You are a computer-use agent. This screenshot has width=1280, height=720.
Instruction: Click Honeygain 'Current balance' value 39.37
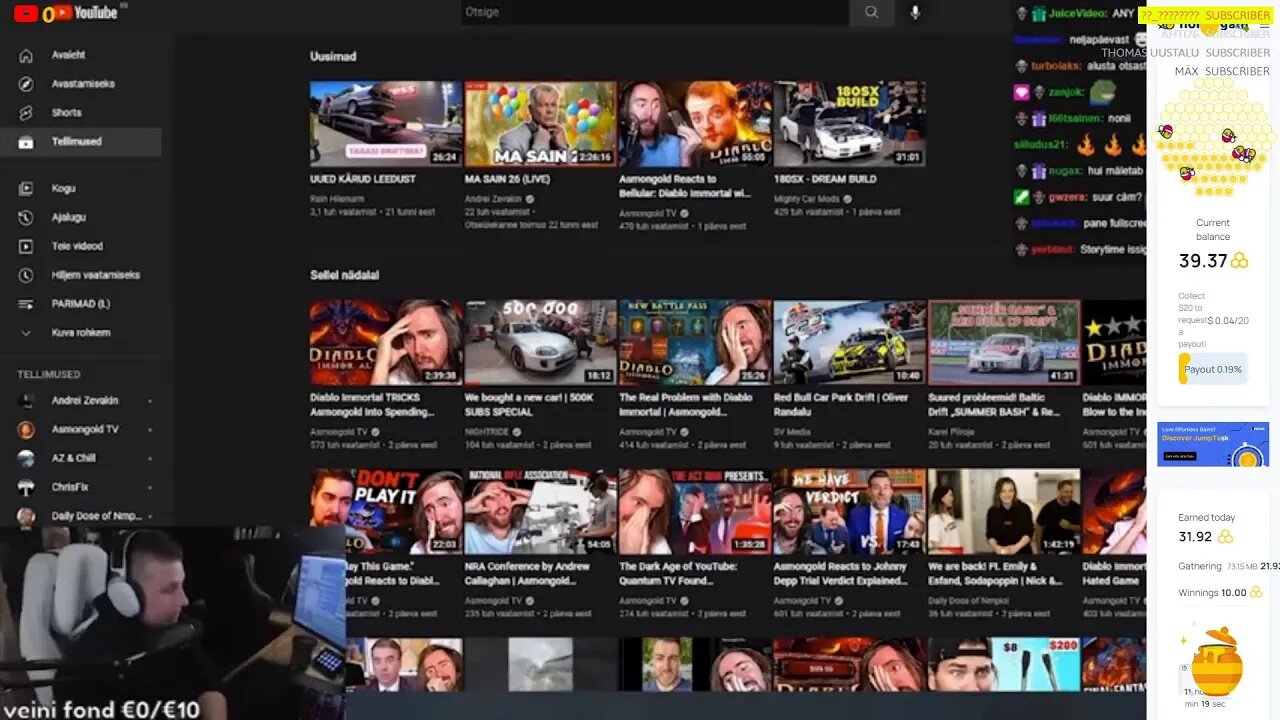click(1203, 261)
